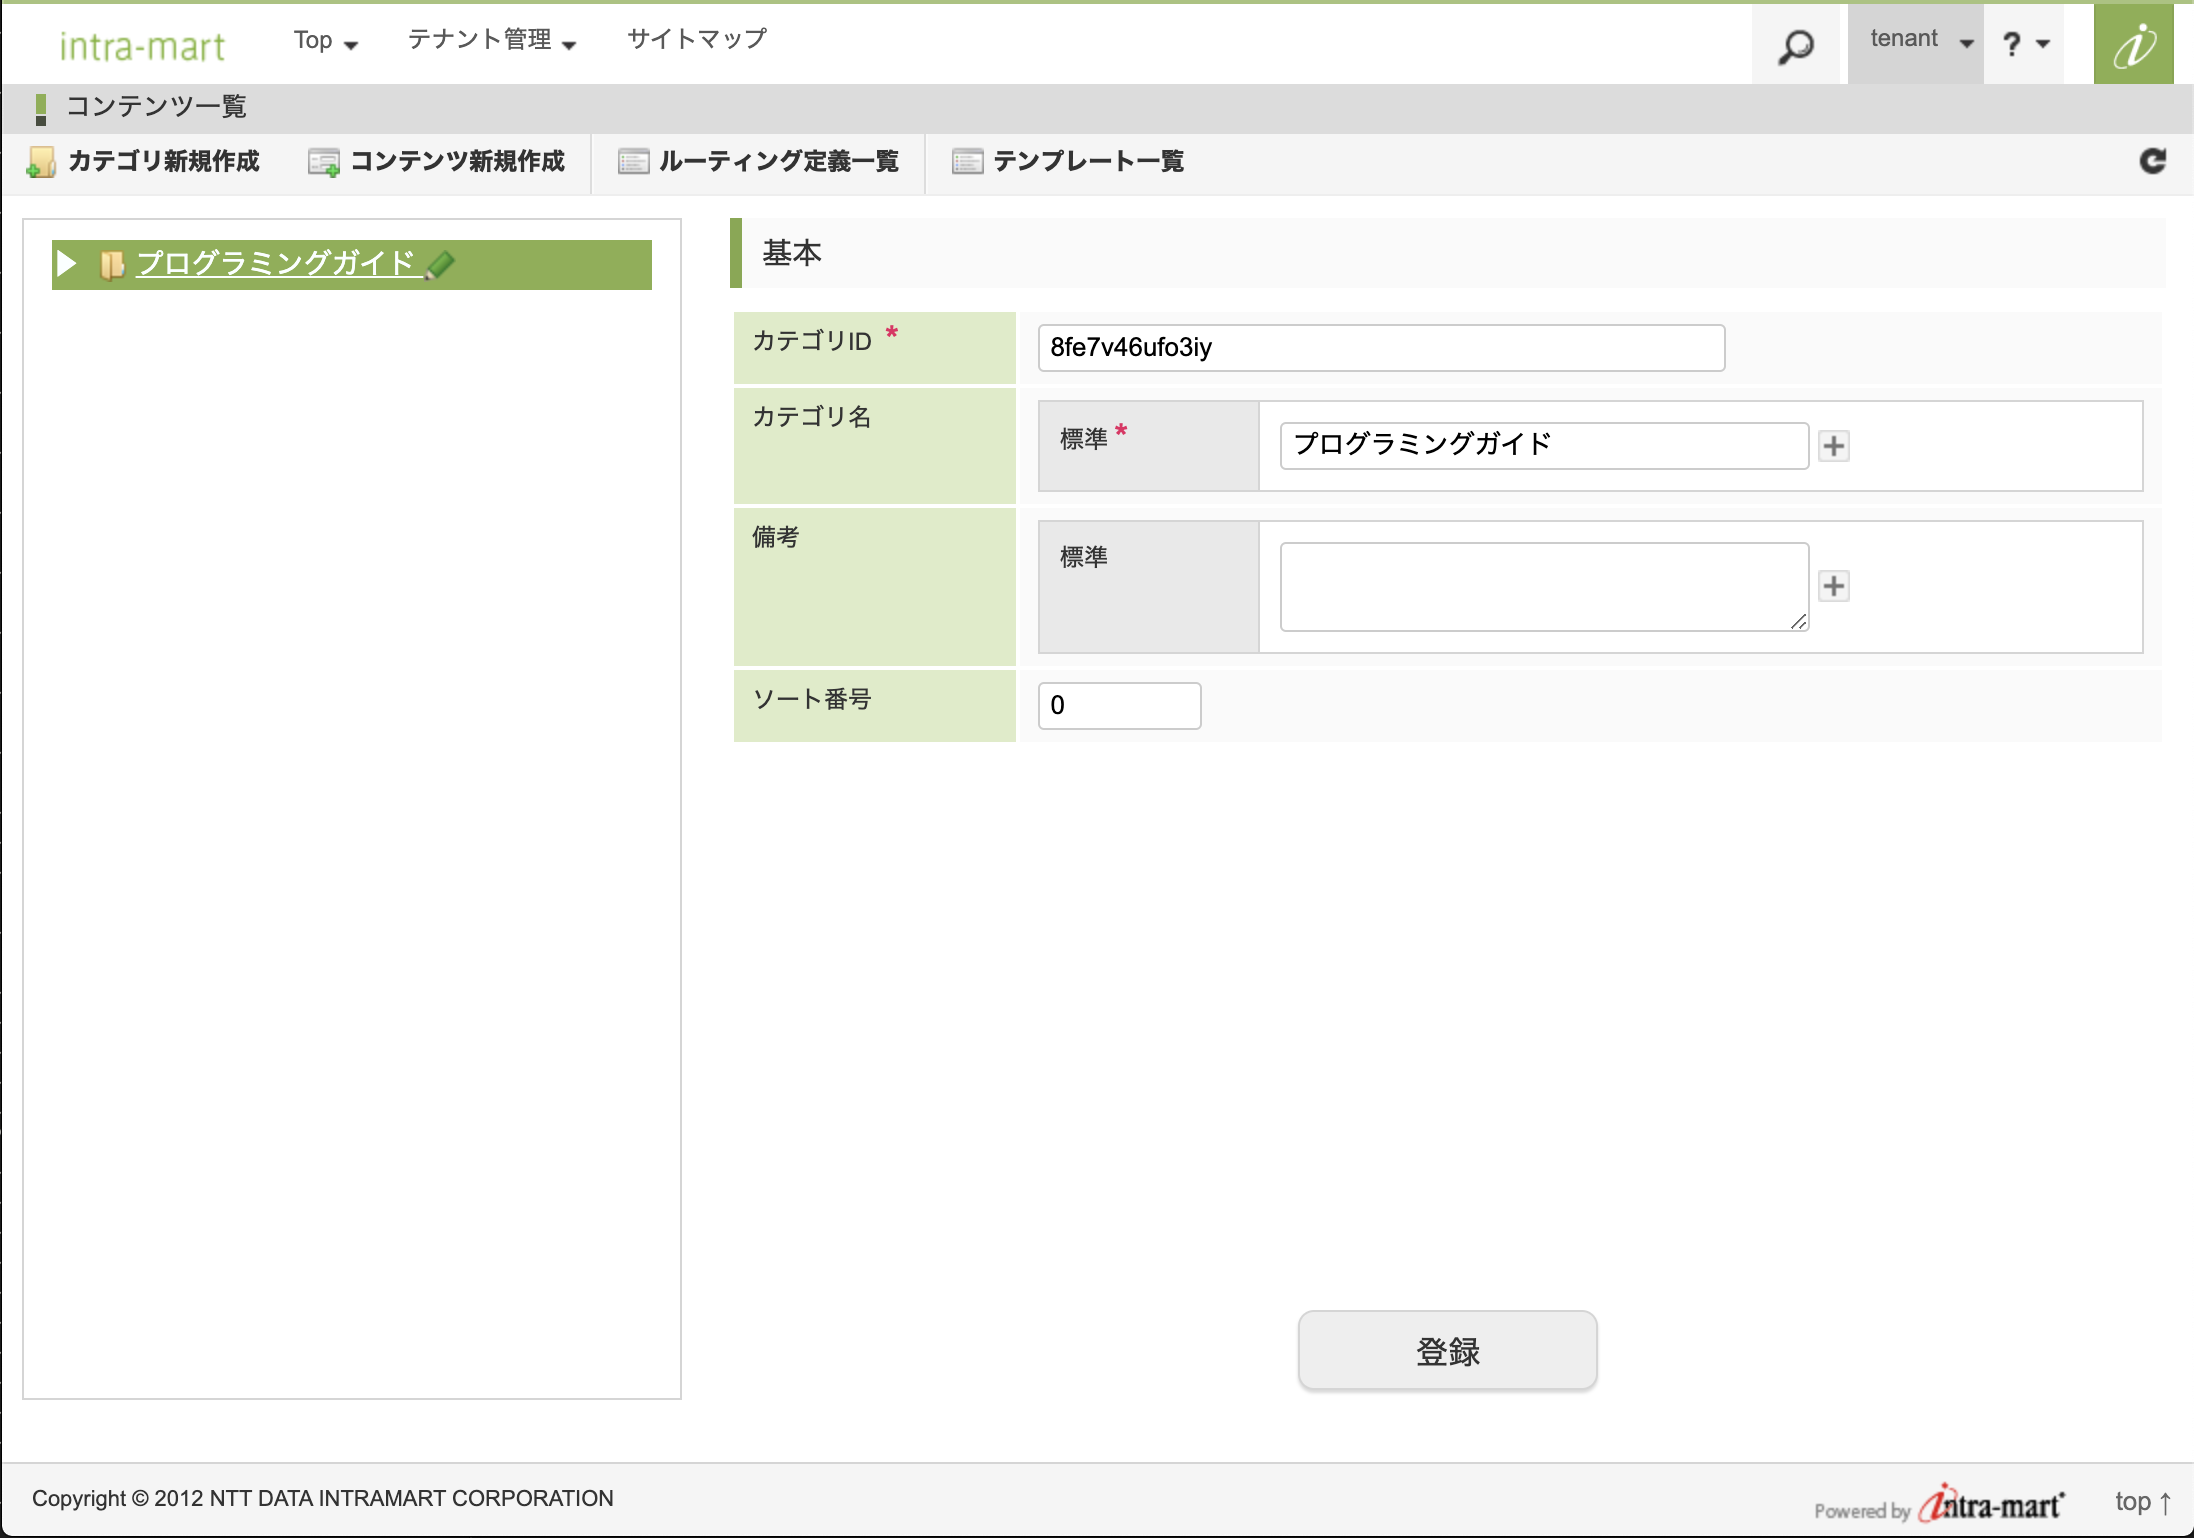The width and height of the screenshot is (2194, 1538).
Task: Click the folder icon in category tree
Action: pos(111,265)
